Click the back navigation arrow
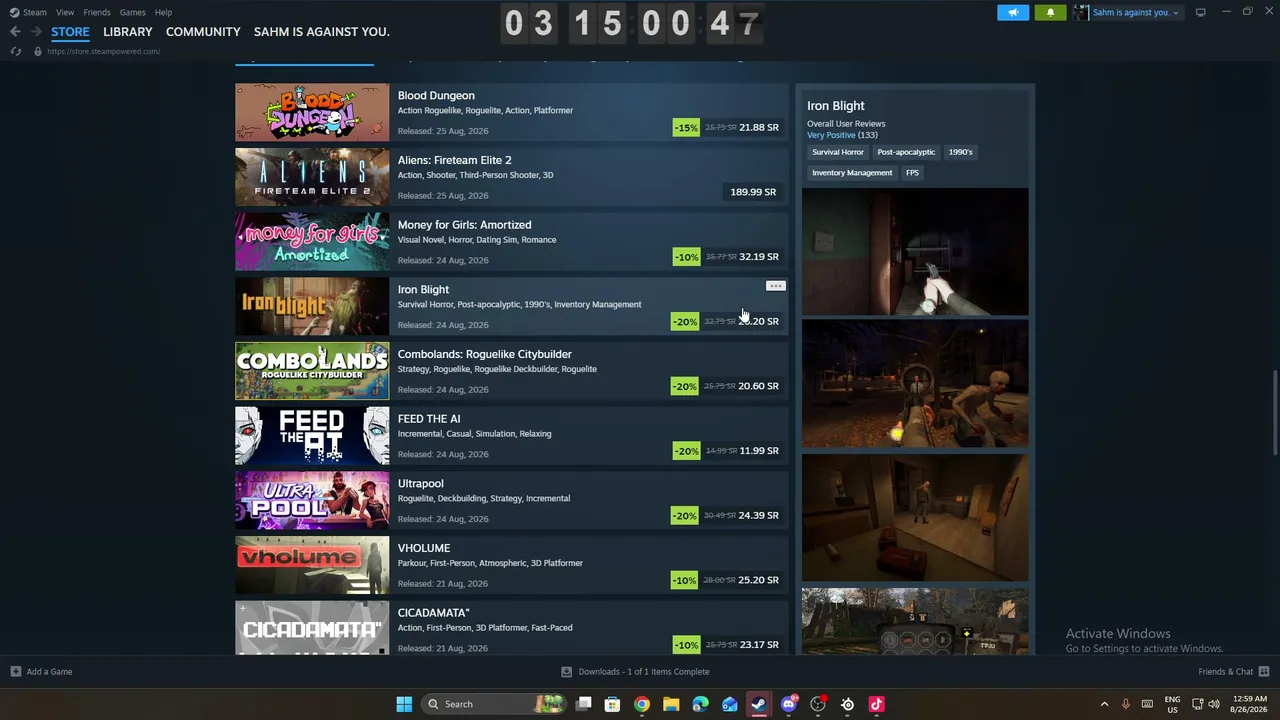 point(15,32)
